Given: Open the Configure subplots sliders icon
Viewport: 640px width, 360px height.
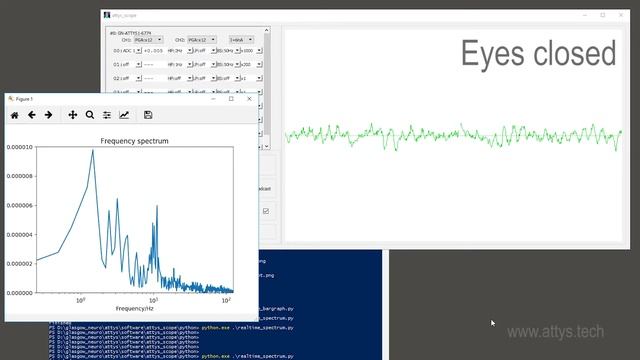Looking at the screenshot, I should tap(107, 115).
